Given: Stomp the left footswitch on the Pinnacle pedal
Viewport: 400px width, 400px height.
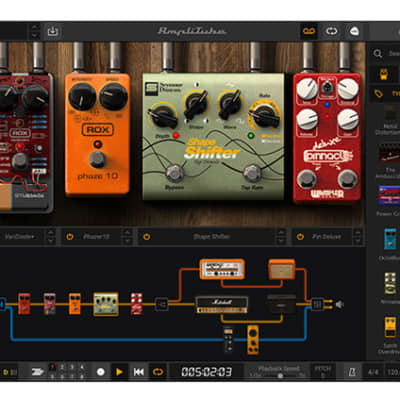Looking at the screenshot, I should (x=307, y=179).
